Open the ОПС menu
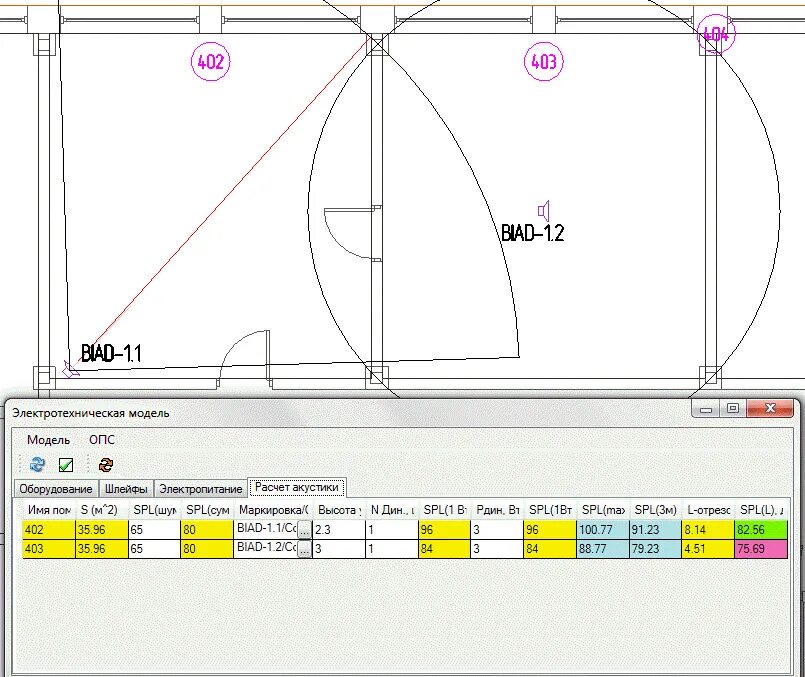The height and width of the screenshot is (677, 805). [102, 440]
